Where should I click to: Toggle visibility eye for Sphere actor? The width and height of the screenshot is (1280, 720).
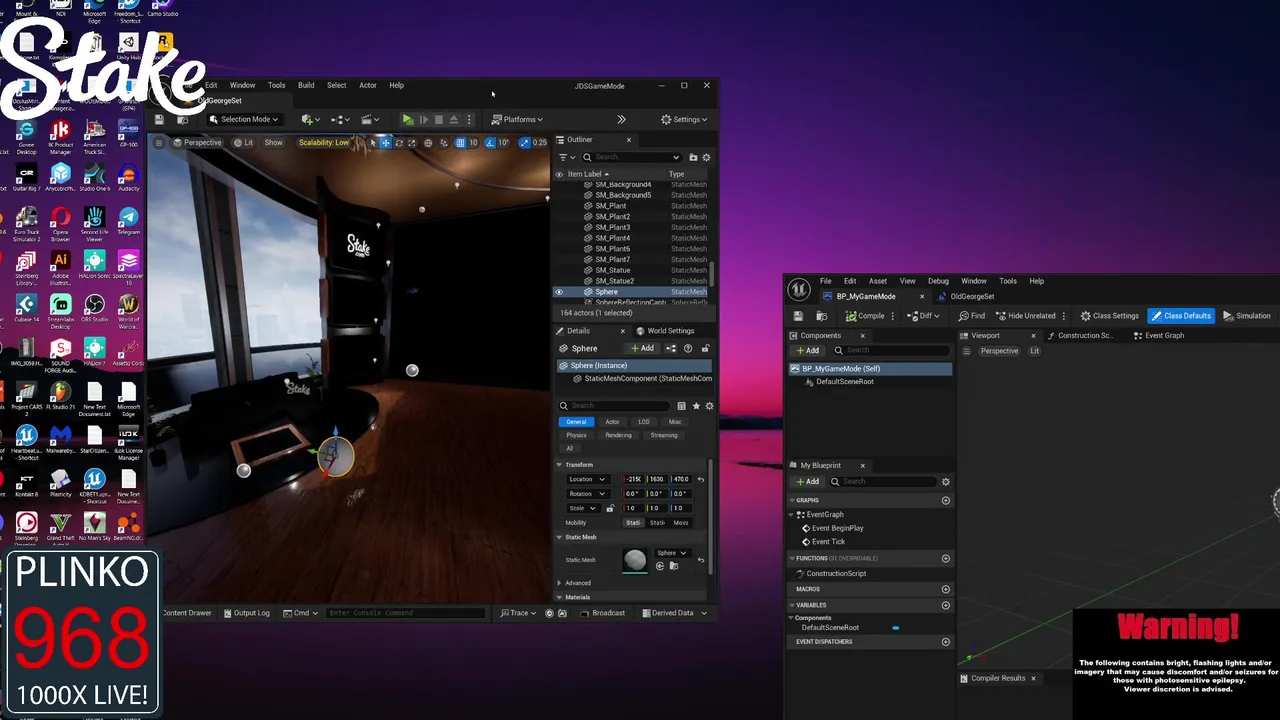click(x=559, y=291)
